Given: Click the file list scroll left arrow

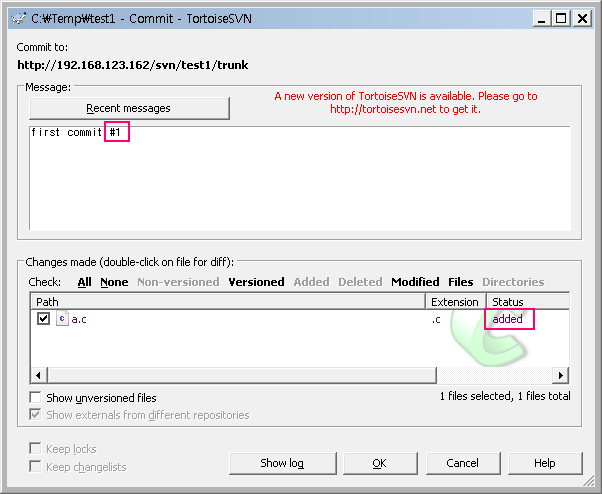Looking at the screenshot, I should (38, 375).
